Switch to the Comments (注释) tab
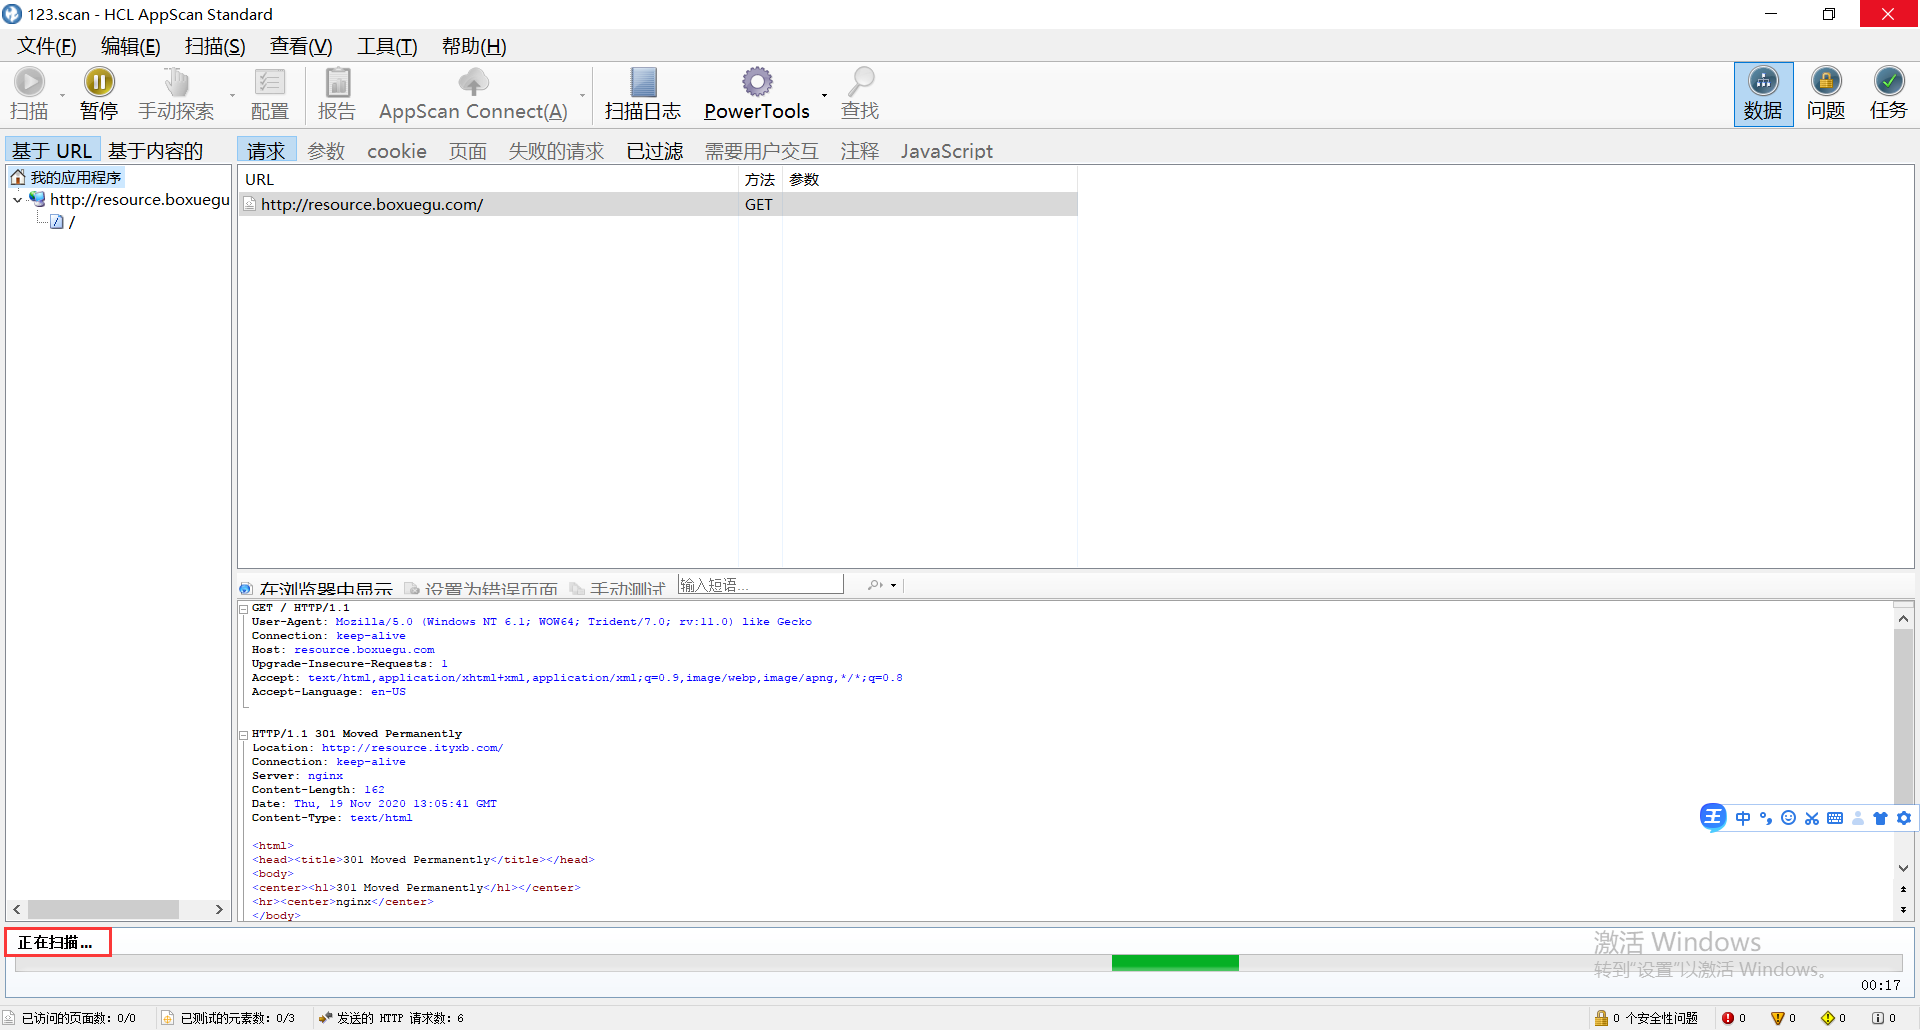Screen dimensions: 1920x1030 tap(859, 150)
